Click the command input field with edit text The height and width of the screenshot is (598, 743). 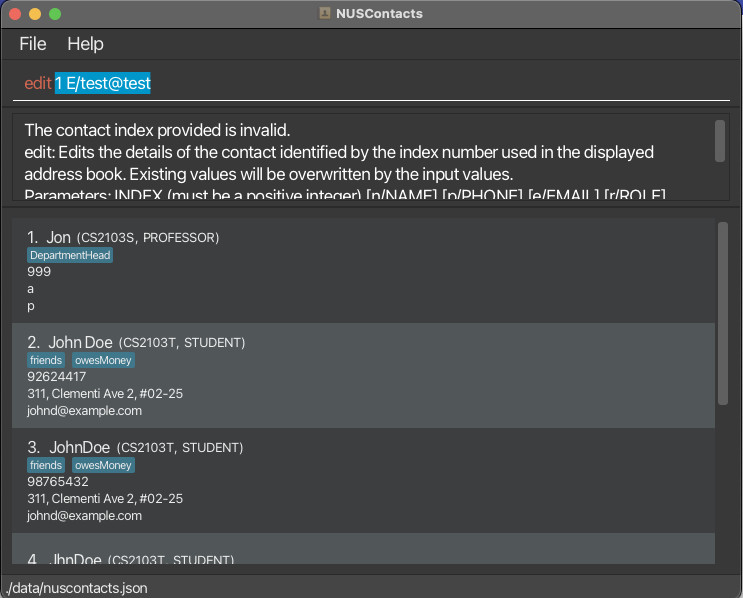point(371,83)
